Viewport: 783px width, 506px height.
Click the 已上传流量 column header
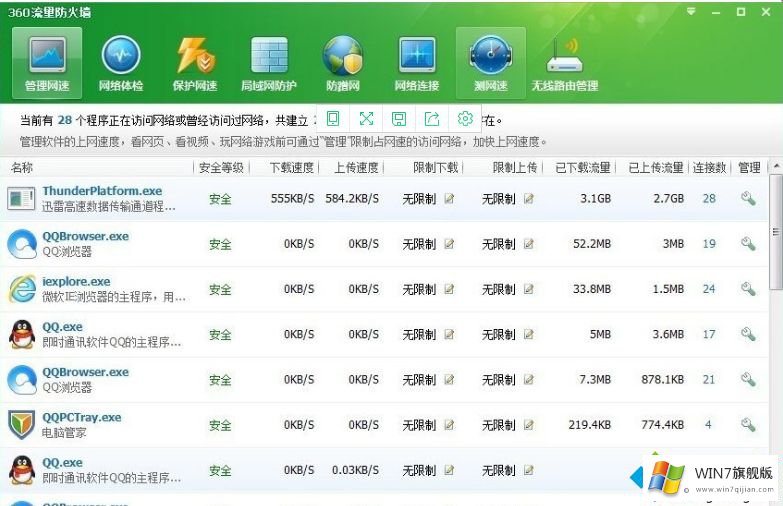tap(656, 168)
